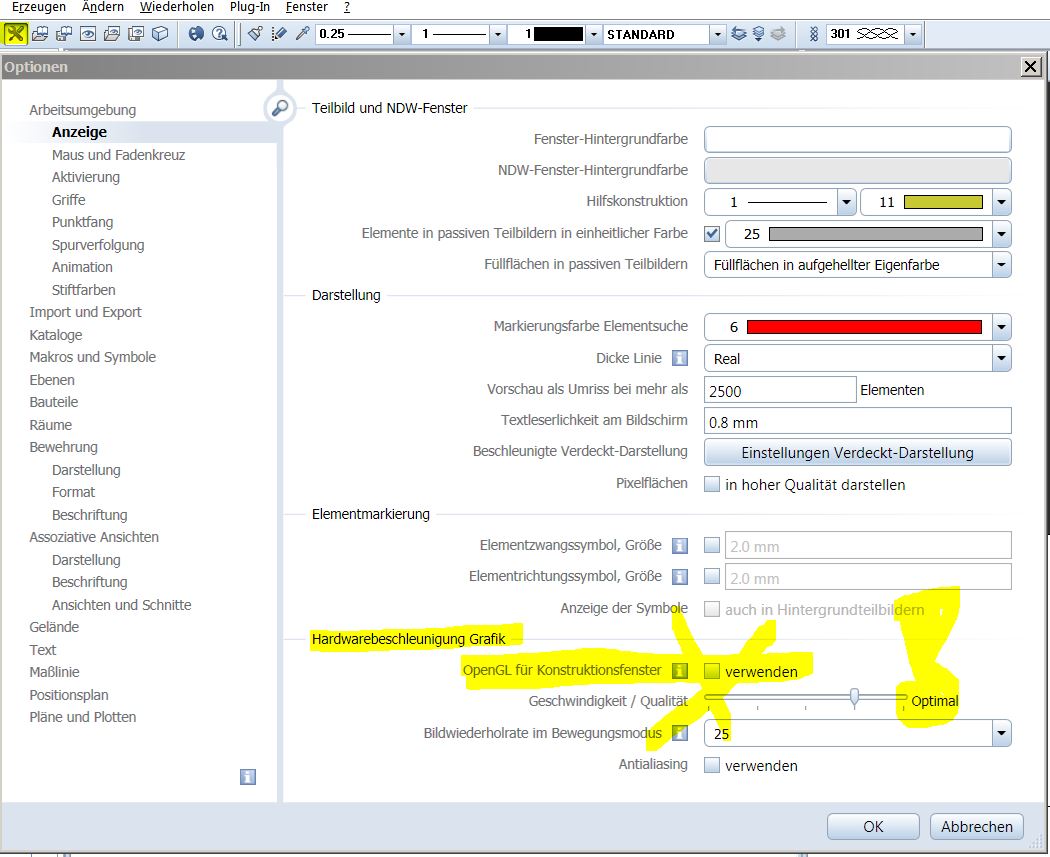Check Pixelflächen in hoher Qualität darstellen

pos(712,484)
